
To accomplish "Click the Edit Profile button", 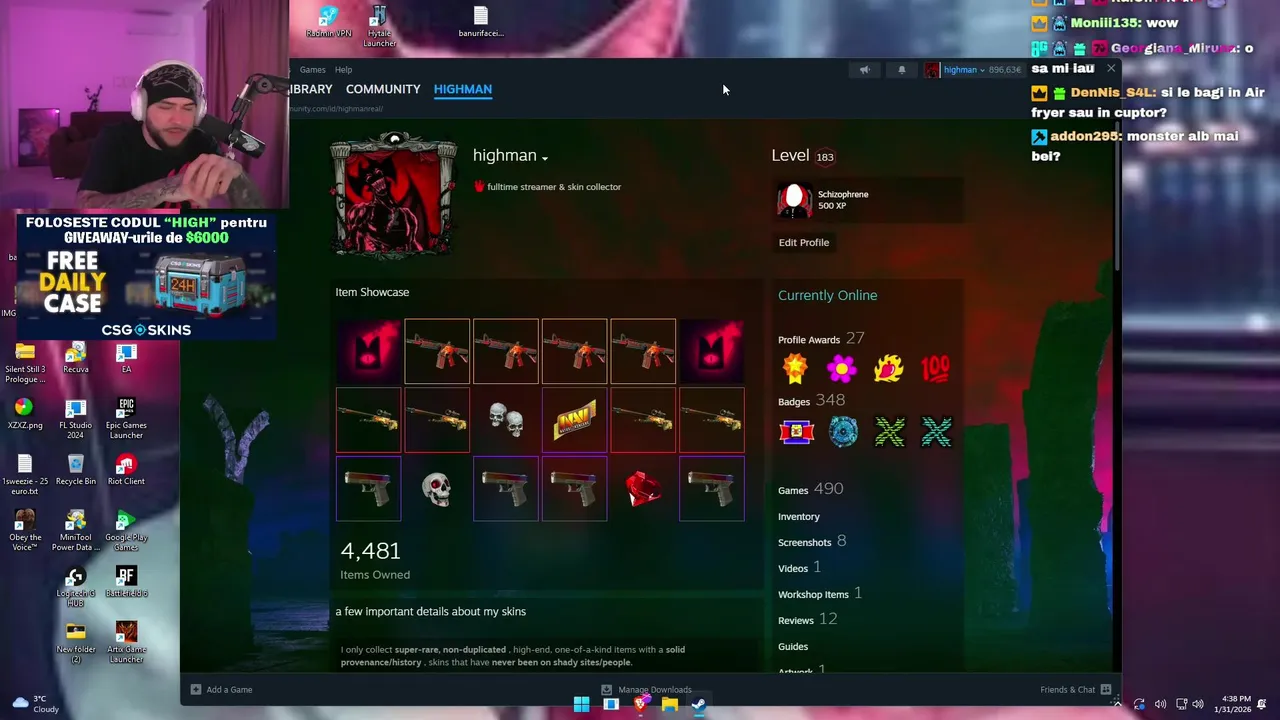I will pyautogui.click(x=804, y=242).
